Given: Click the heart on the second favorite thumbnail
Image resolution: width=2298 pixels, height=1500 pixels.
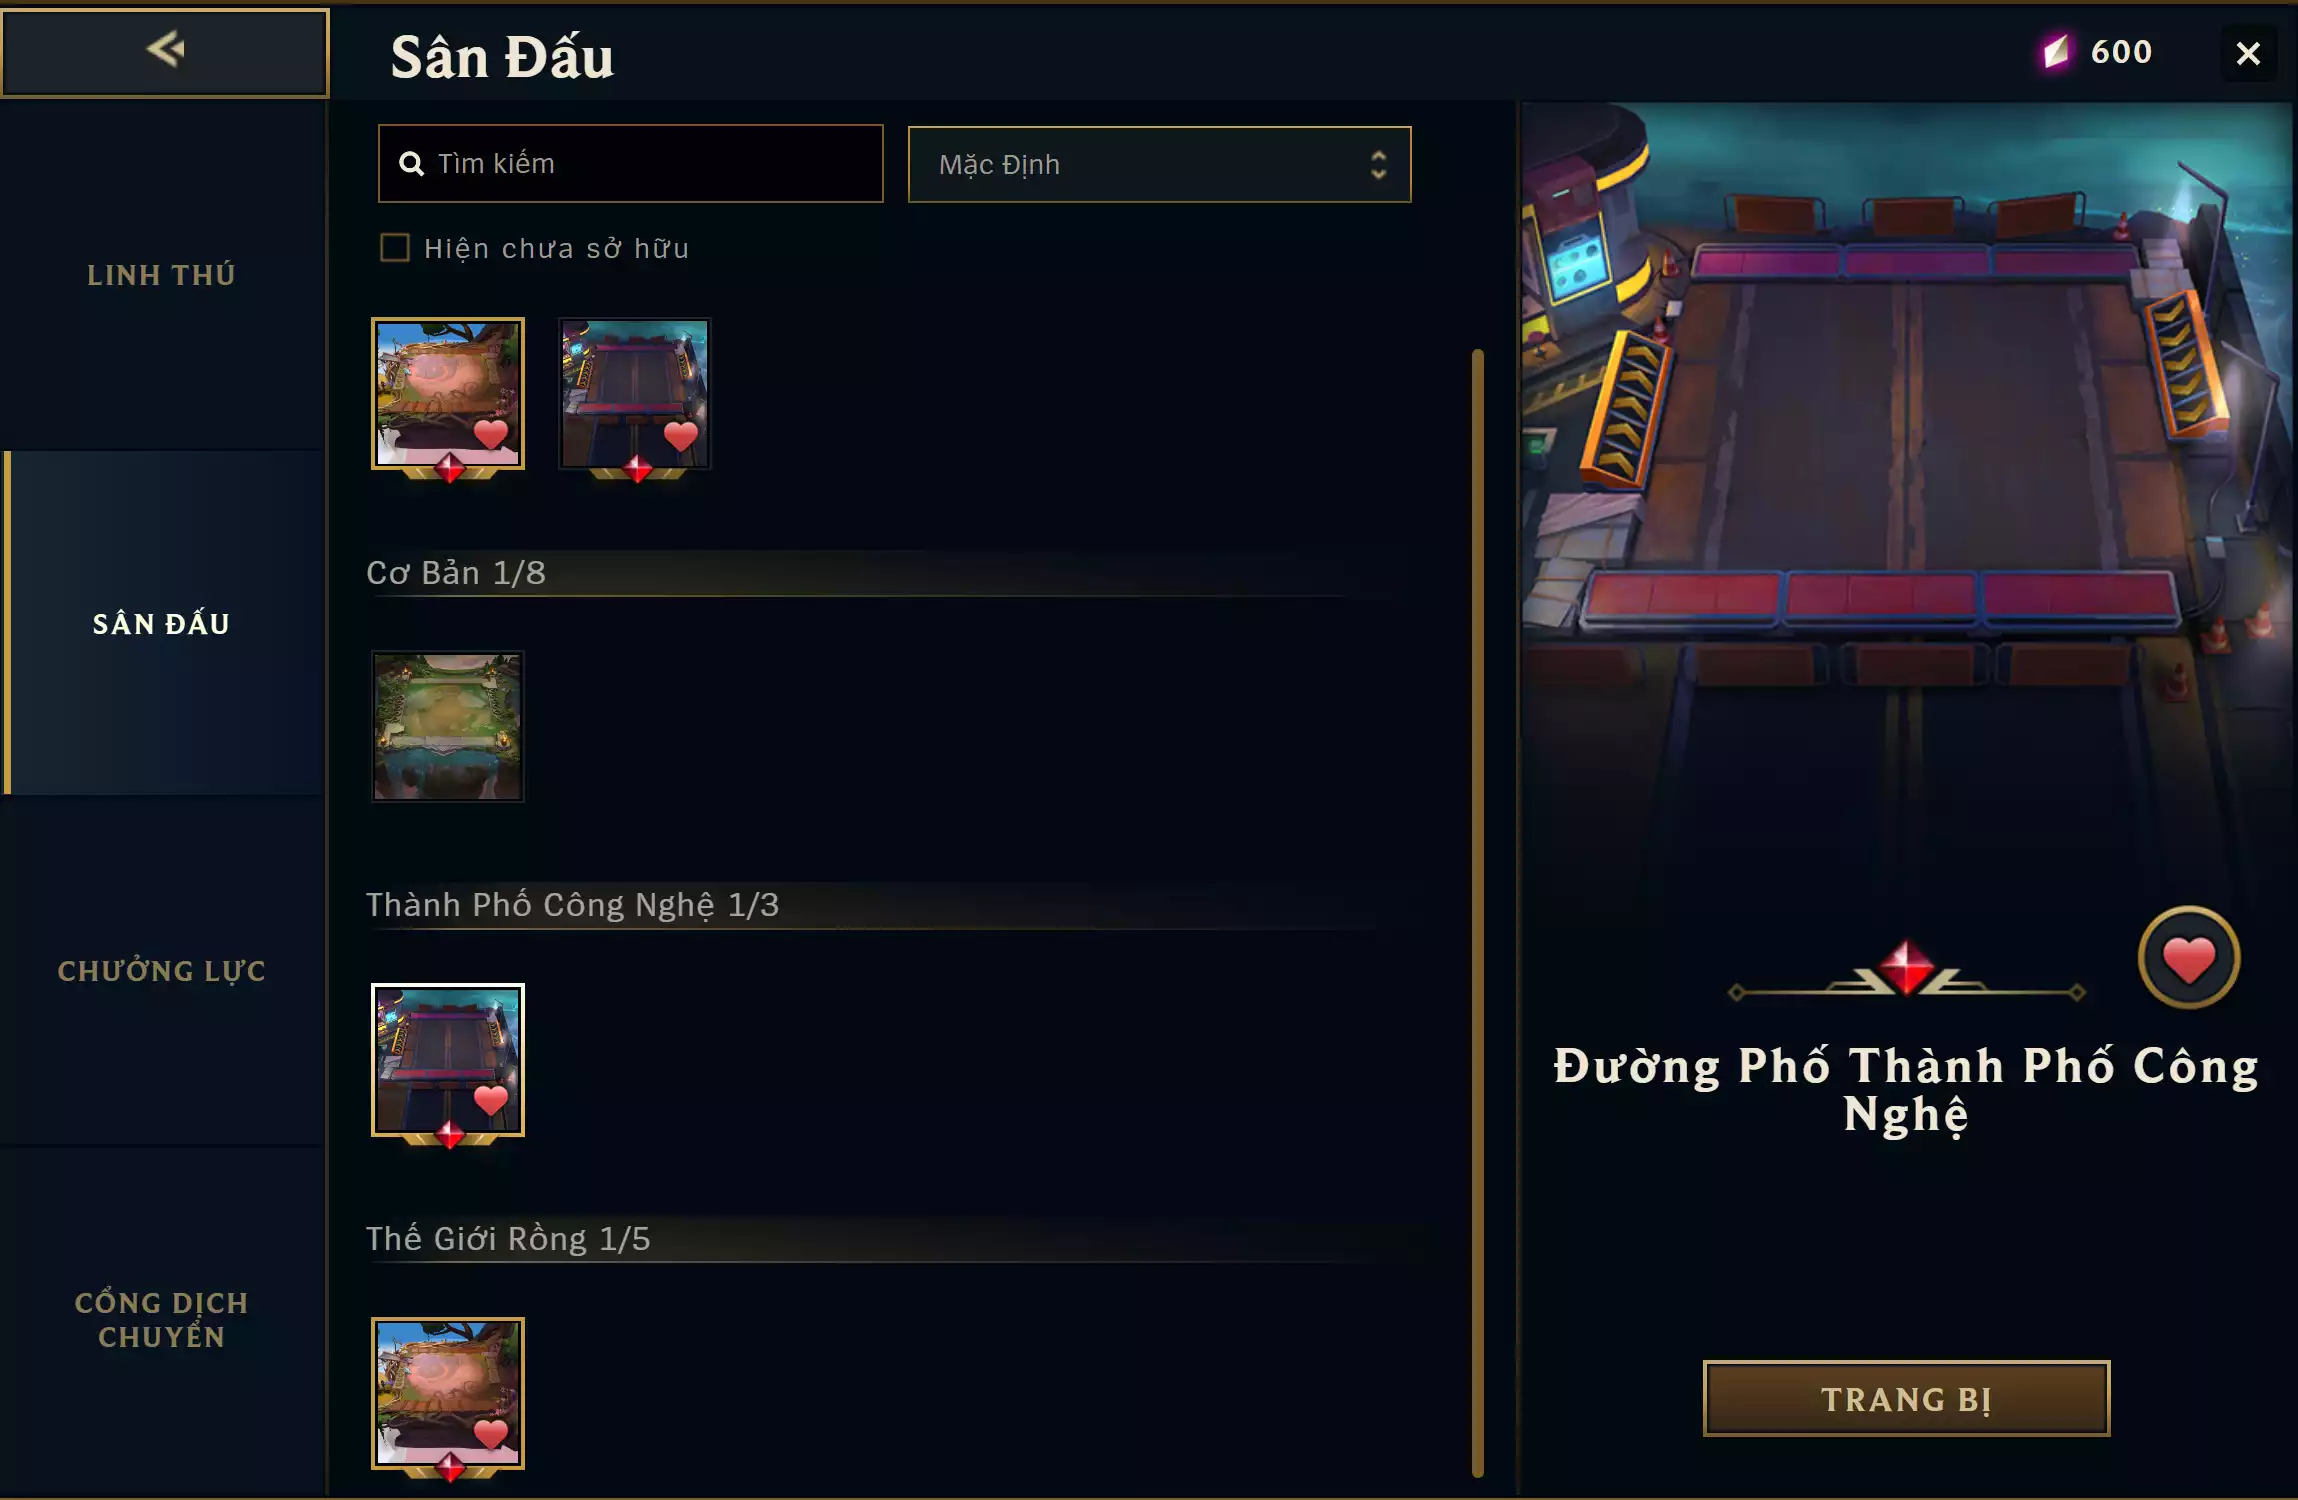Looking at the screenshot, I should pyautogui.click(x=680, y=436).
